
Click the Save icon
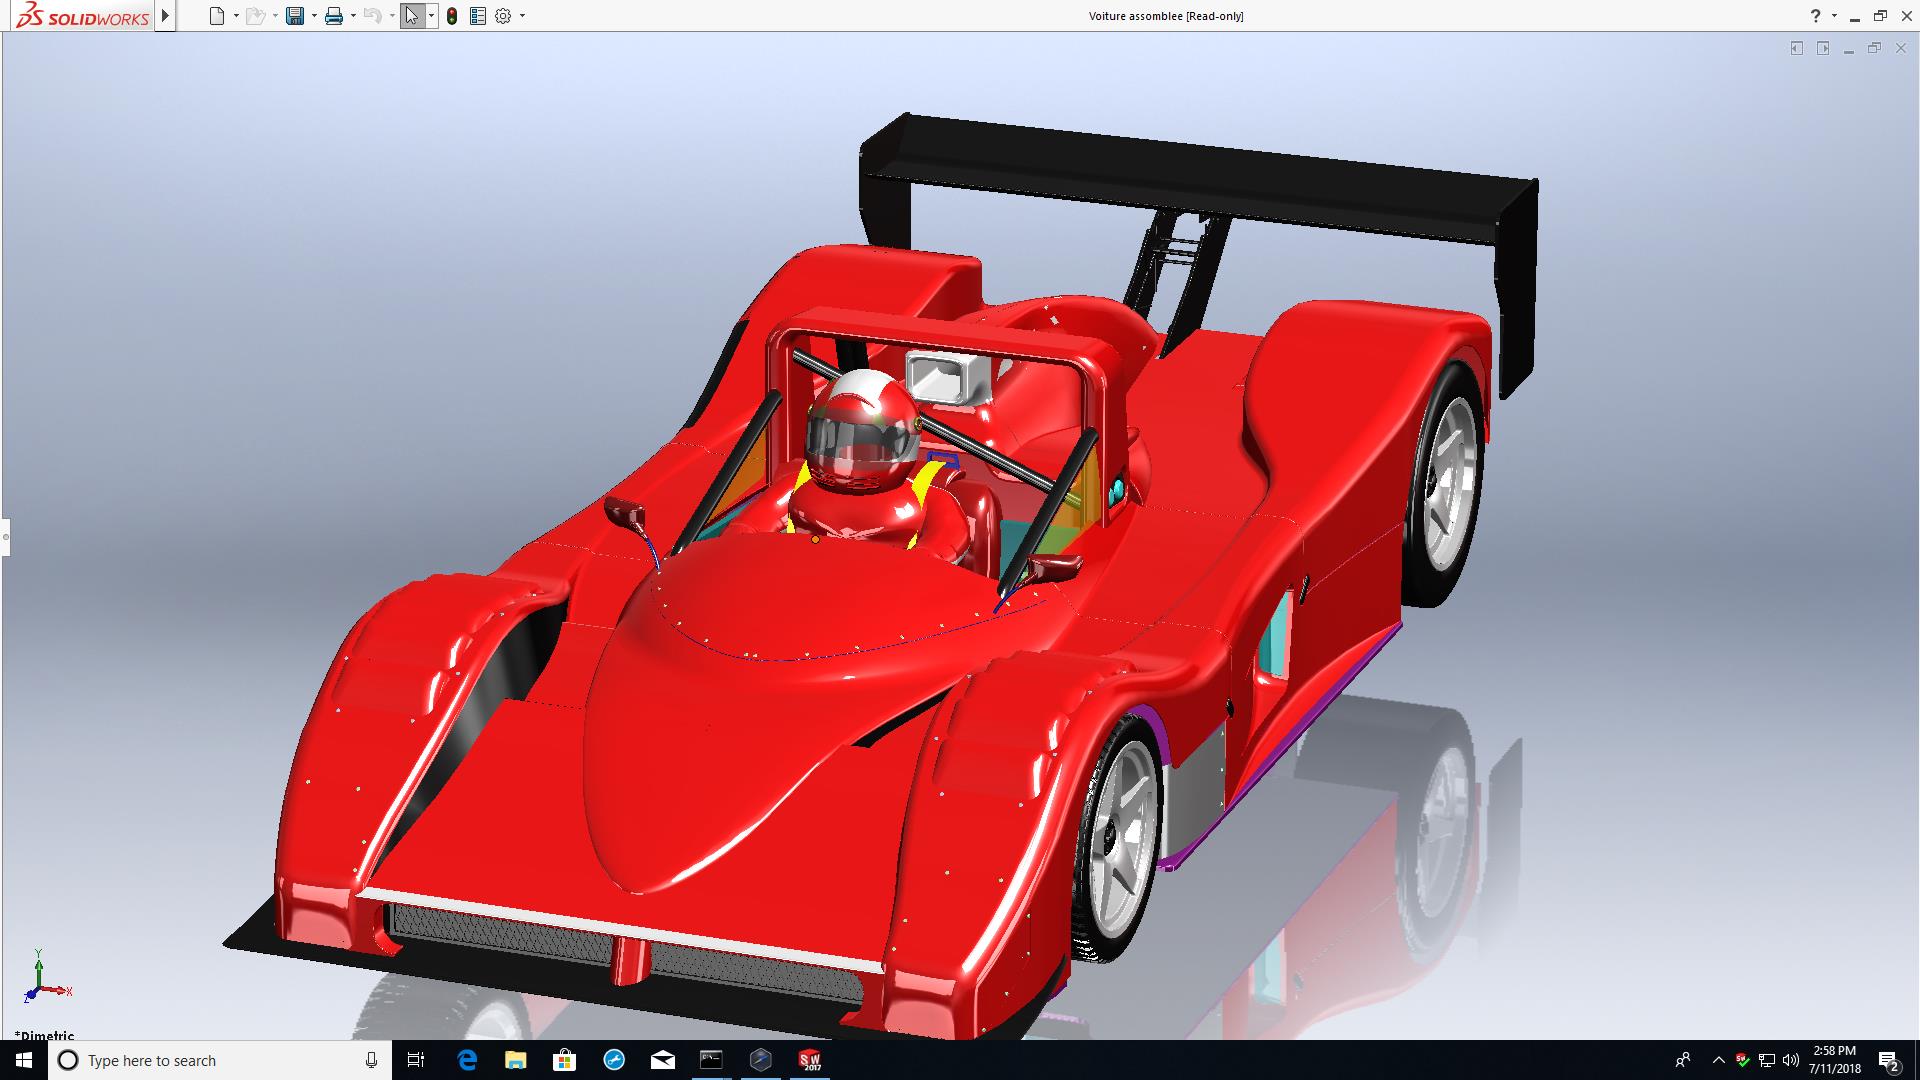(295, 16)
